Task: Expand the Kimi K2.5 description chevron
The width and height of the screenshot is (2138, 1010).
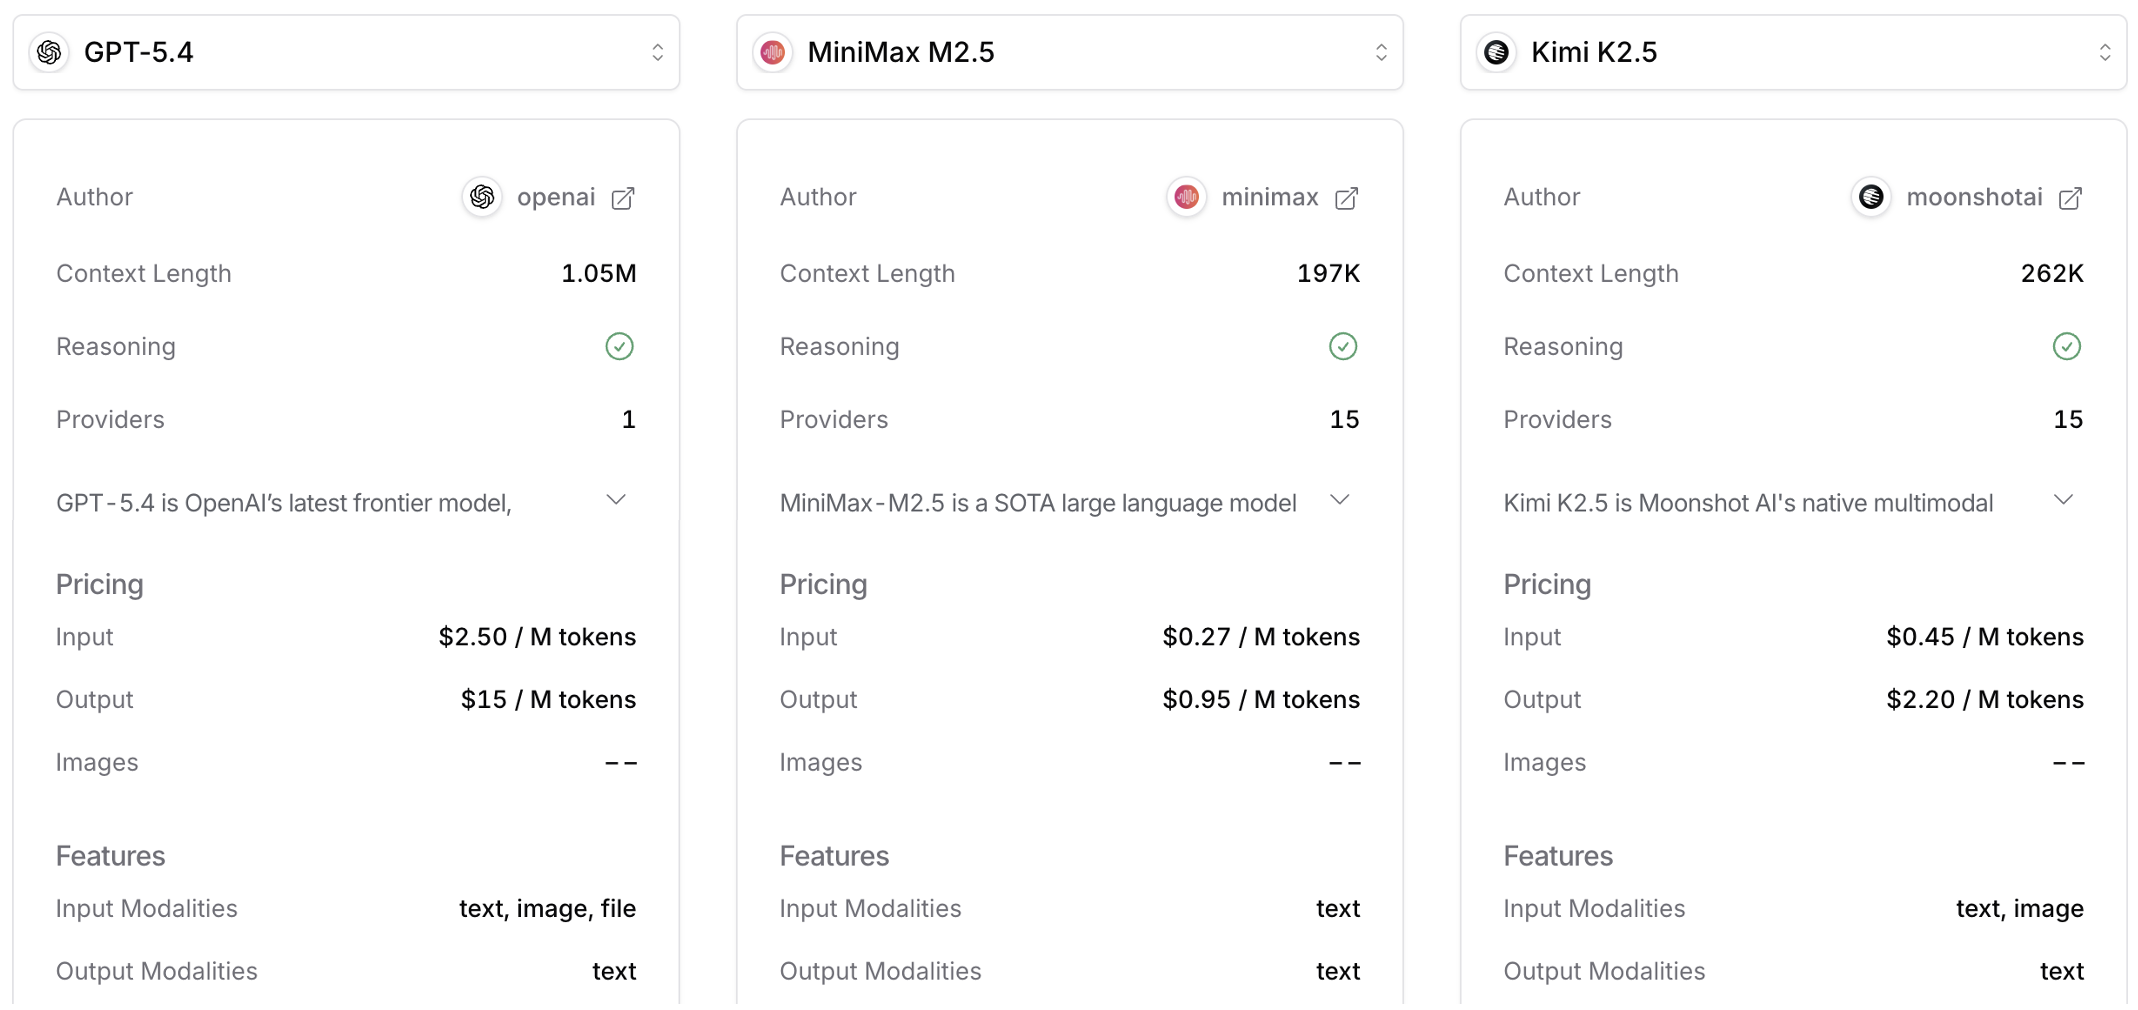Action: [x=2063, y=500]
